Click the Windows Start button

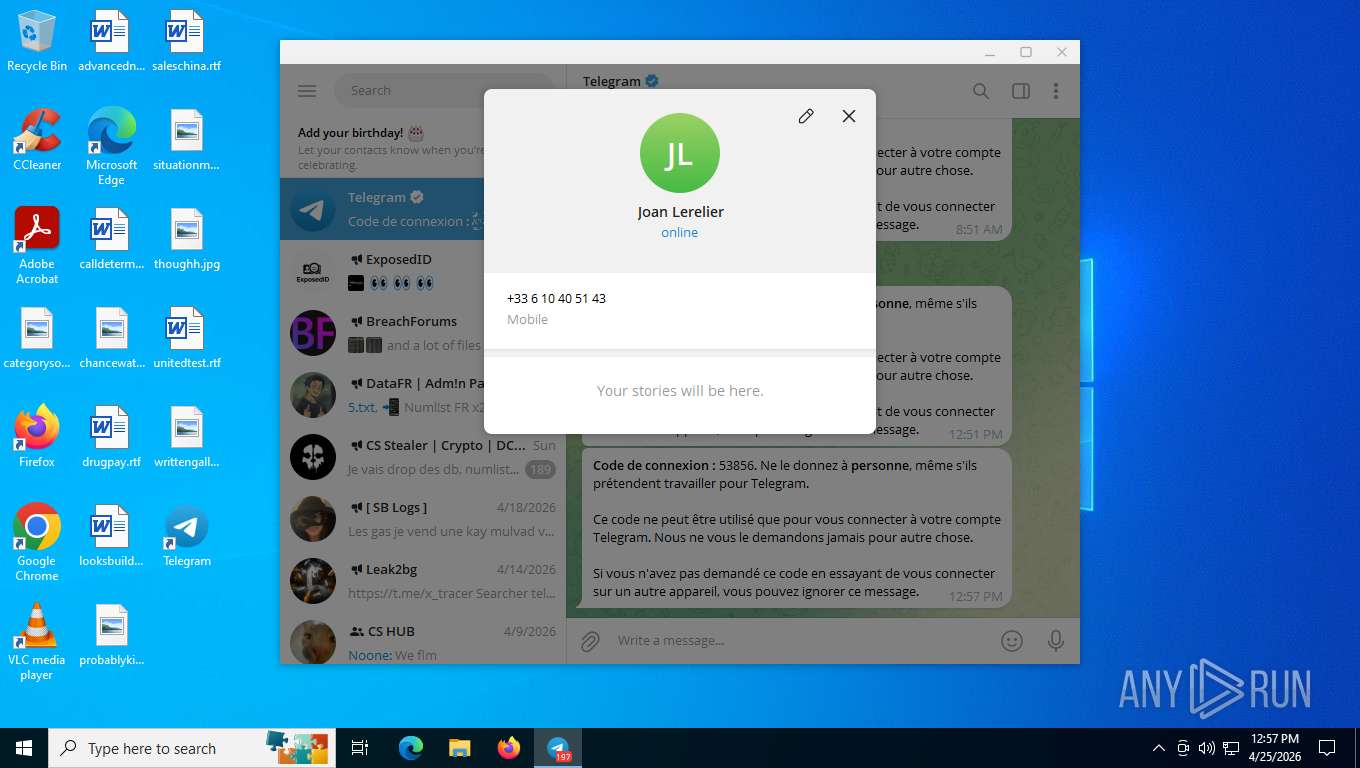coord(24,748)
